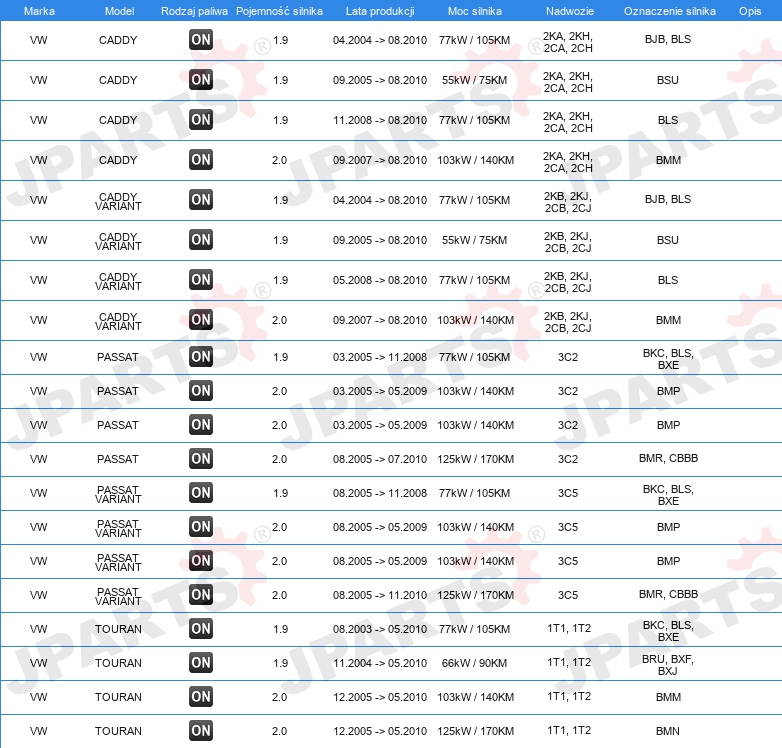Click the '66kW / 90KM' engine power cell
The height and width of the screenshot is (748, 782).
tap(474, 663)
